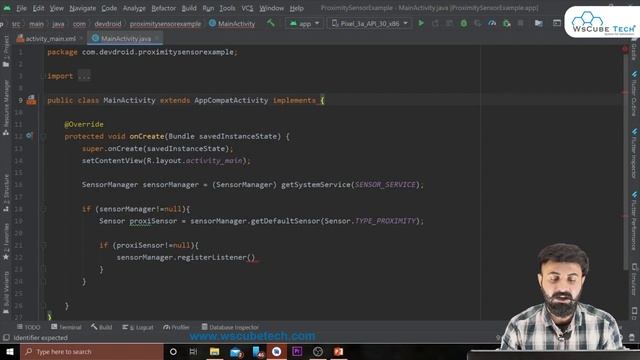Open File Explorer from the taskbar
Screen dimensions: 640x360
coord(214,351)
